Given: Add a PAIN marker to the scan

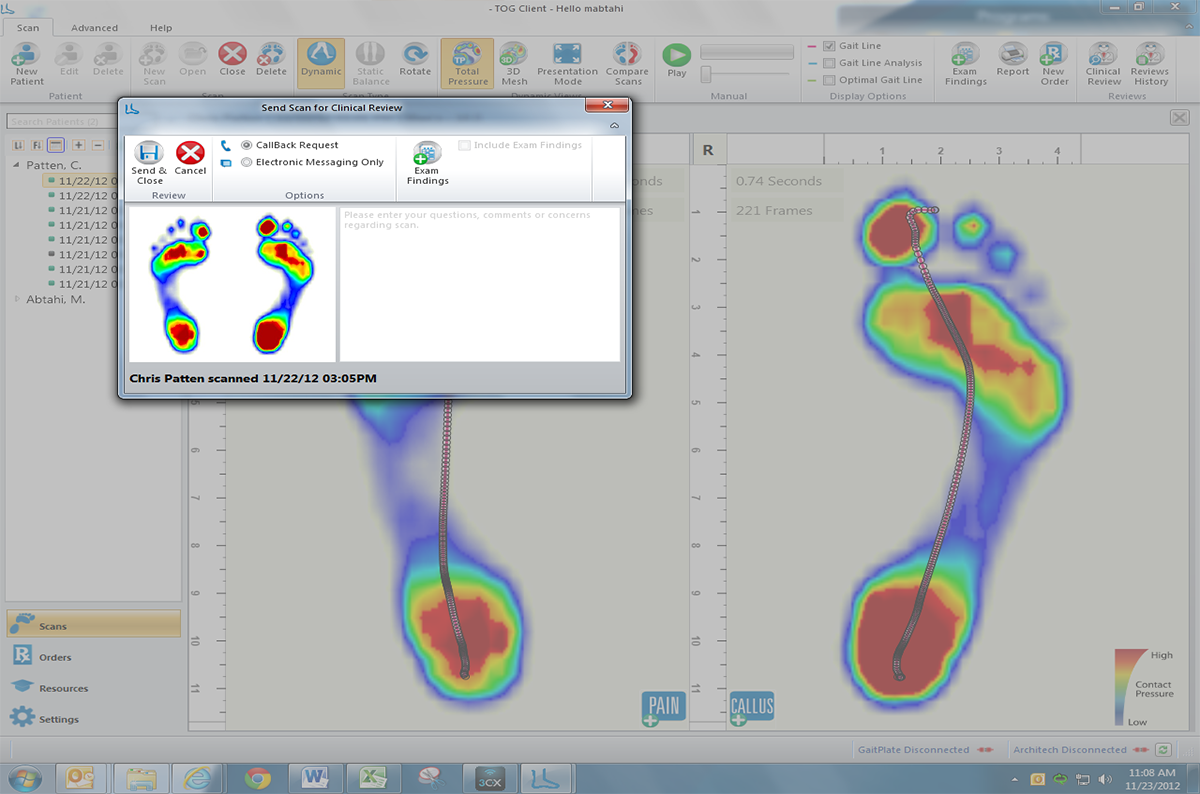Looking at the screenshot, I should 663,708.
